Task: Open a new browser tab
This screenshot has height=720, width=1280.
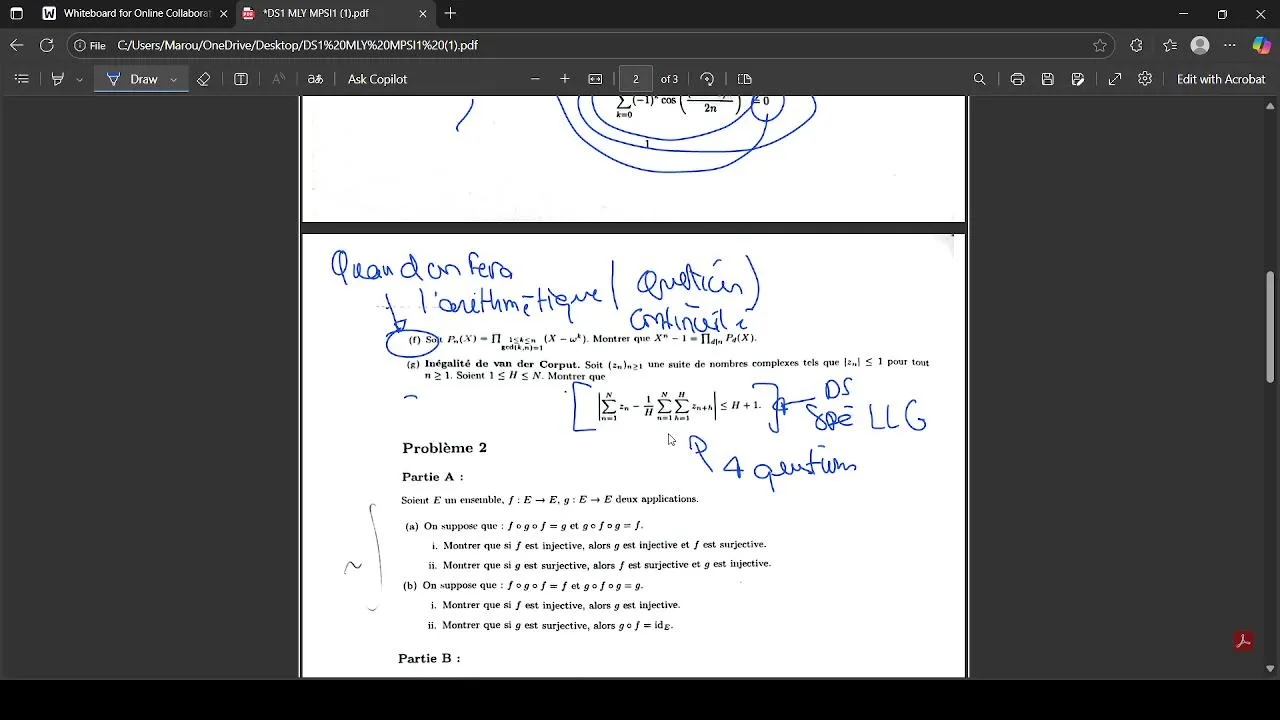Action: pos(451,14)
